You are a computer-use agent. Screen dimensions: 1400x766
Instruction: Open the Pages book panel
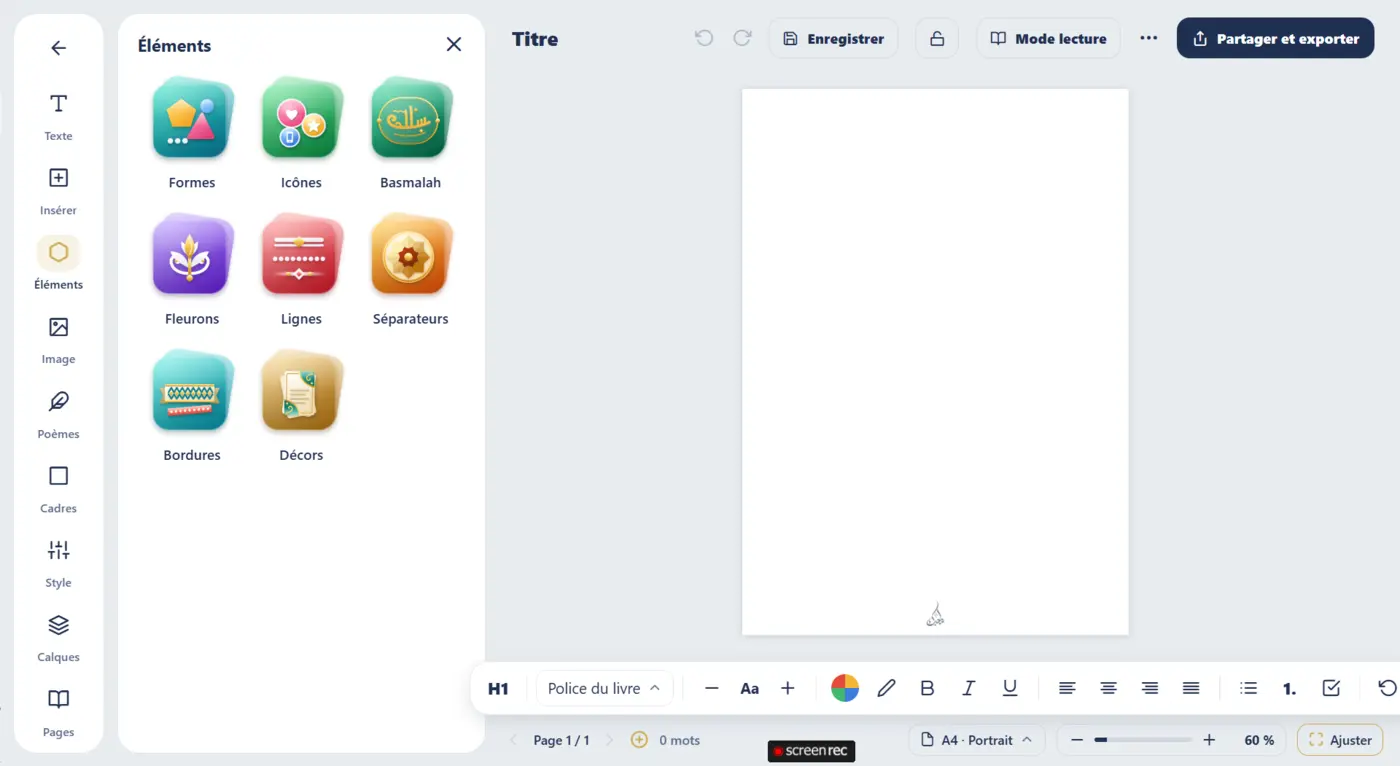(x=58, y=712)
